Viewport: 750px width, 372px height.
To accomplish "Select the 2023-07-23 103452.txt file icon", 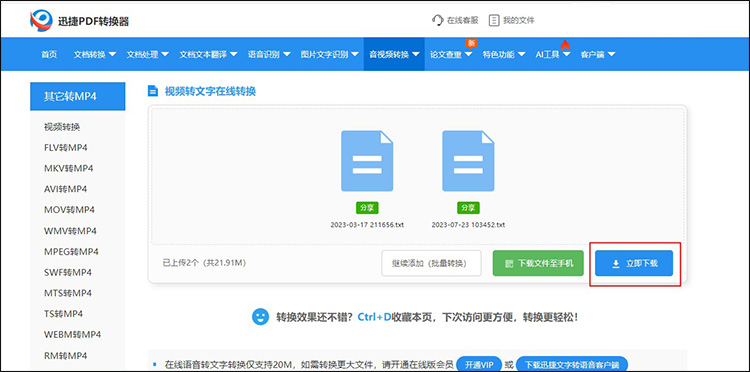I will pyautogui.click(x=468, y=161).
